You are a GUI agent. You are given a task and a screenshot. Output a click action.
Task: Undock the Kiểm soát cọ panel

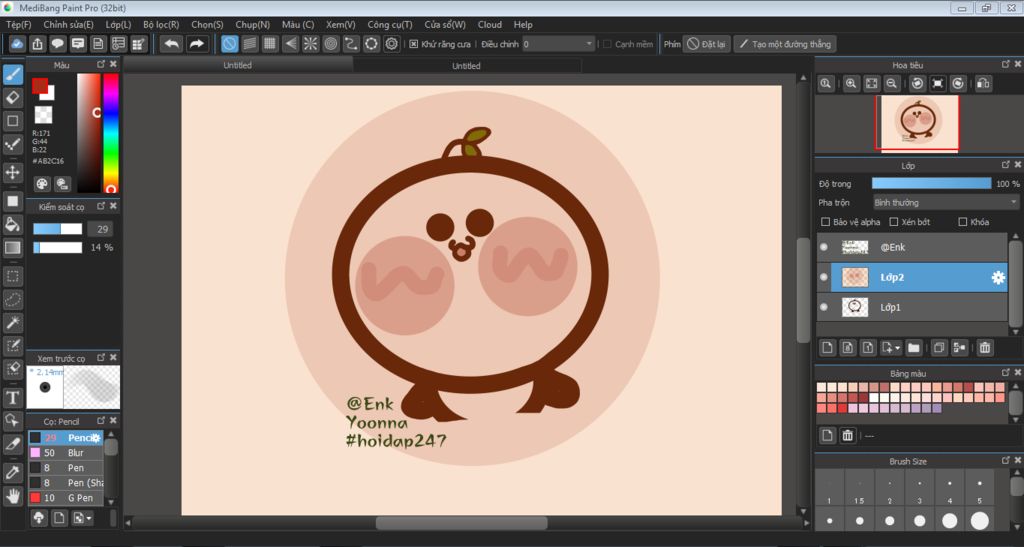tap(101, 206)
